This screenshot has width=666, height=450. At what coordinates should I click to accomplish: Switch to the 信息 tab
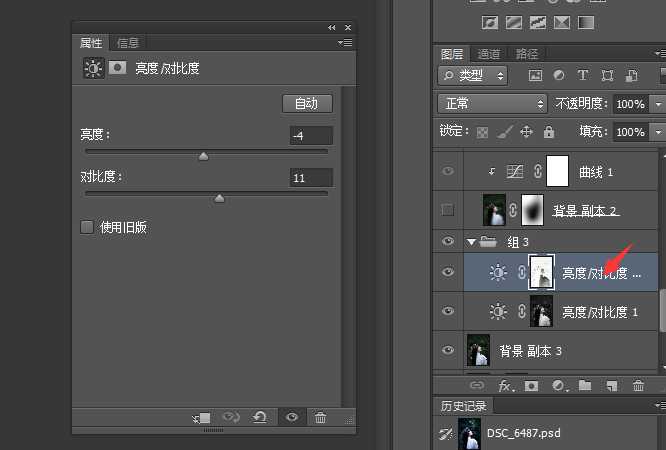[x=128, y=42]
